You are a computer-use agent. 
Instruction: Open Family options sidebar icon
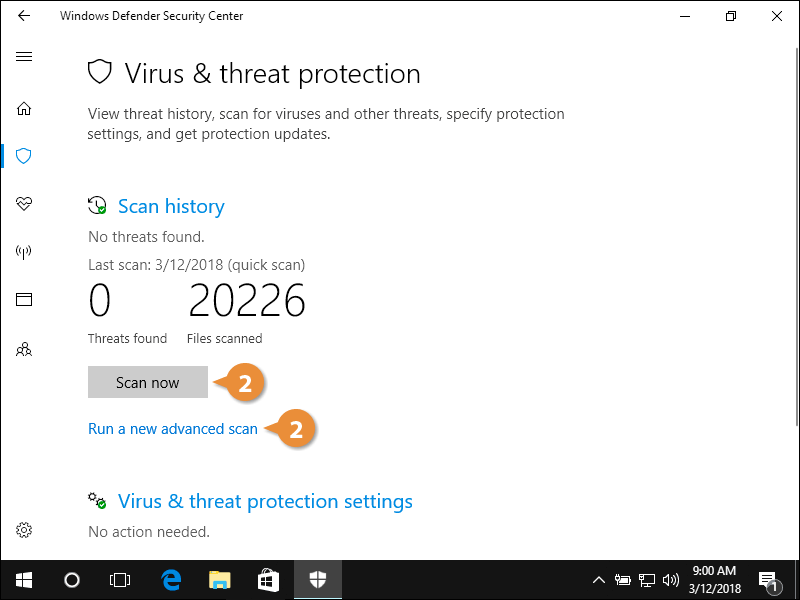[x=24, y=350]
